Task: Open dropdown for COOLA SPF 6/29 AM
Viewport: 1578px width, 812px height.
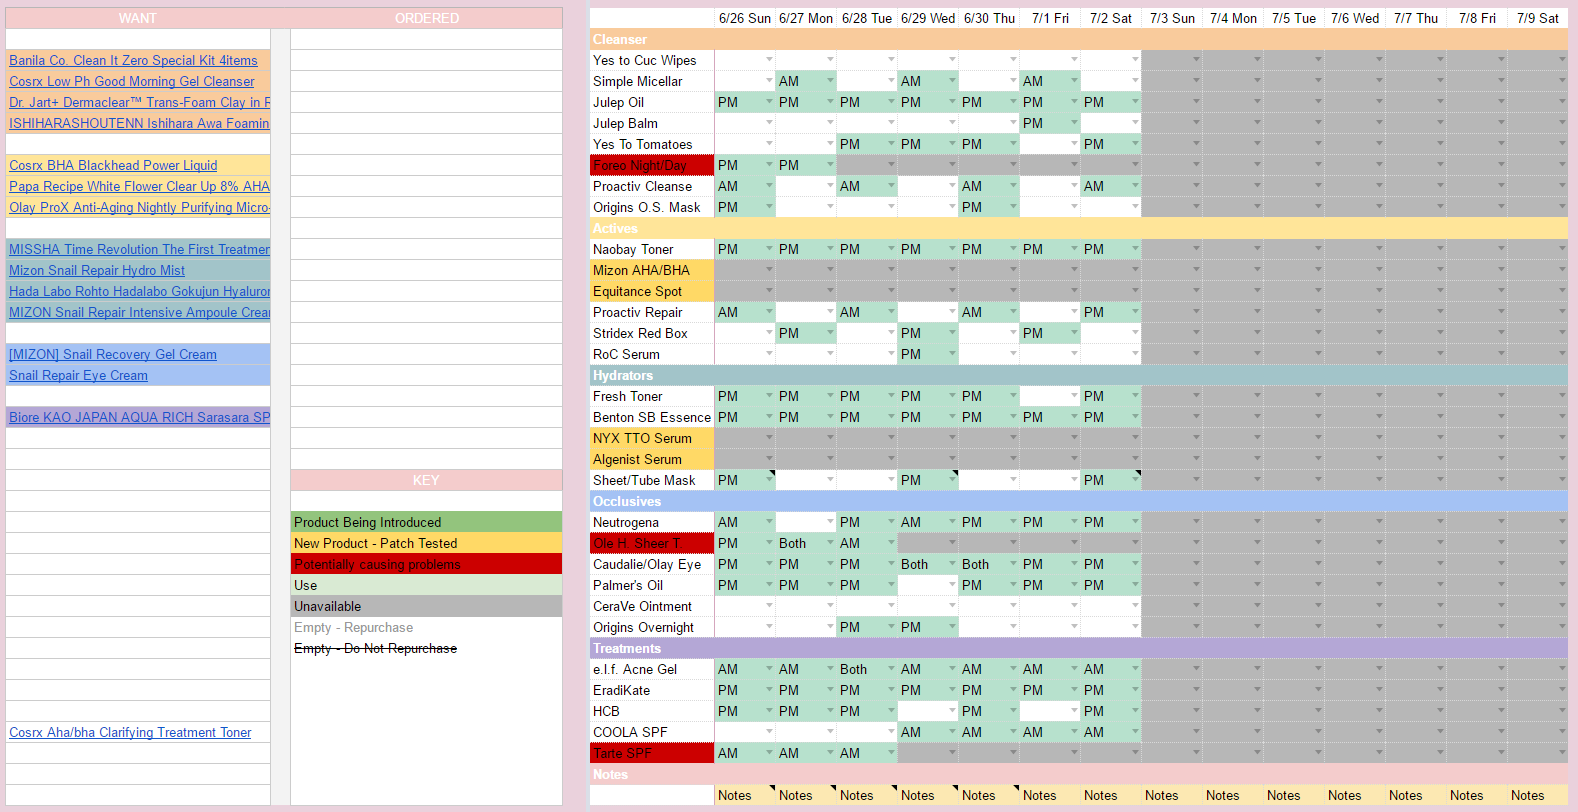Action: pos(953,732)
